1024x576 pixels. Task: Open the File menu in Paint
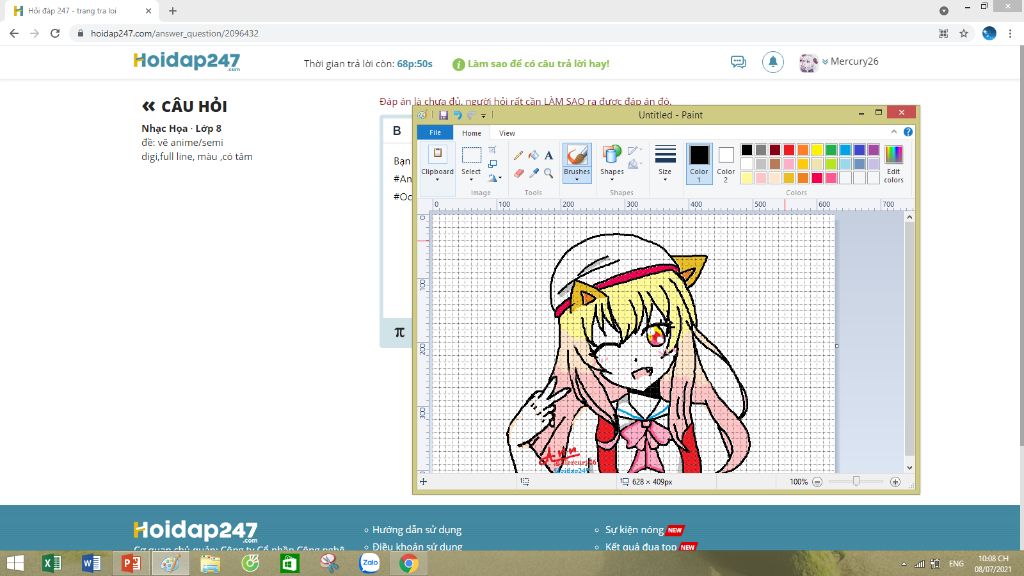[435, 133]
